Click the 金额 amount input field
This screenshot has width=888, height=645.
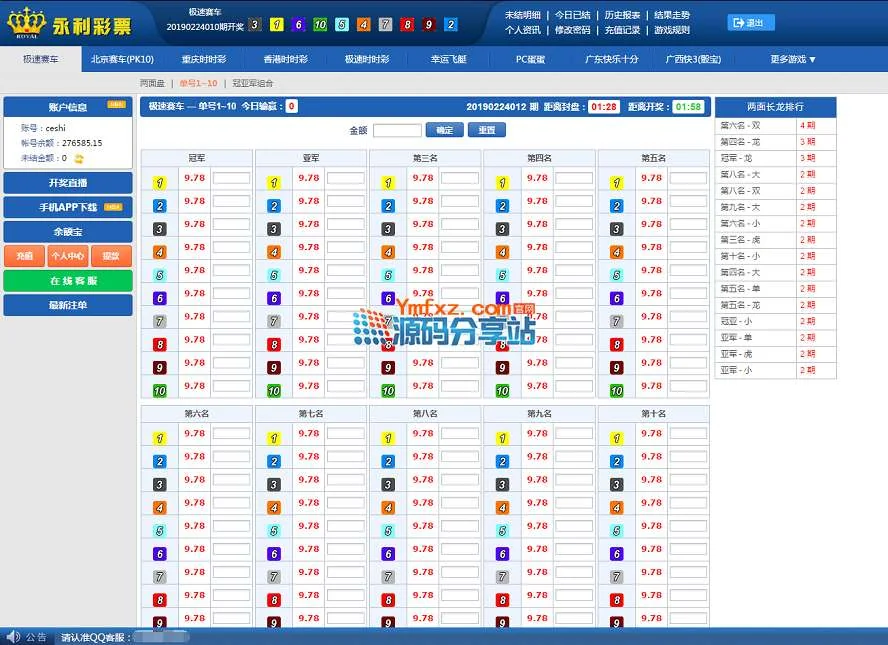397,130
